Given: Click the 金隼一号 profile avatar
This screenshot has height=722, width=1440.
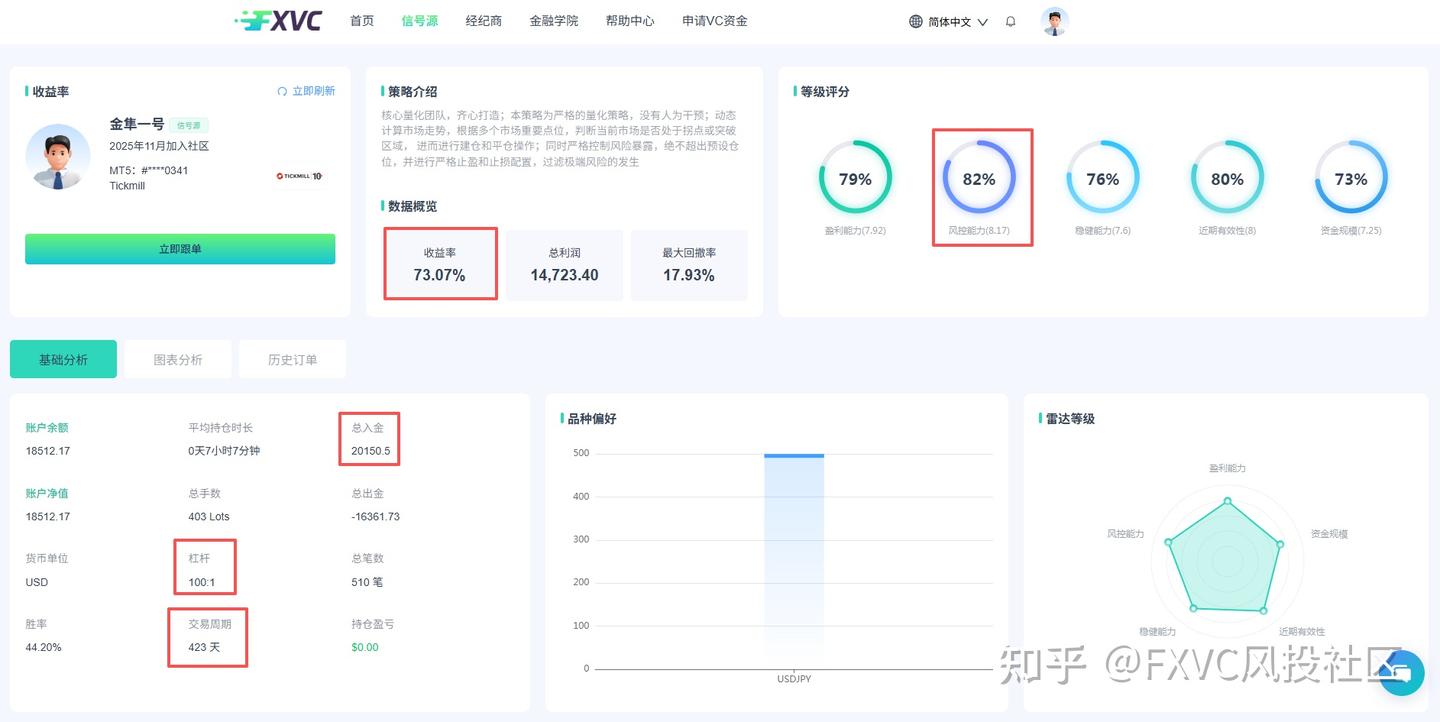Looking at the screenshot, I should click(x=58, y=157).
